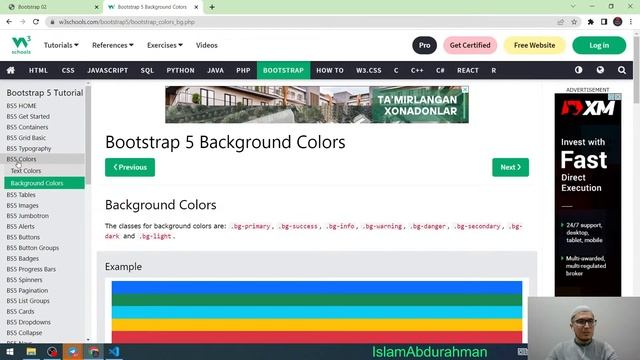This screenshot has height=360, width=640.
Task: Click the TA'MIRLANGAN XONADONLAR banner ad
Action: (x=317, y=104)
